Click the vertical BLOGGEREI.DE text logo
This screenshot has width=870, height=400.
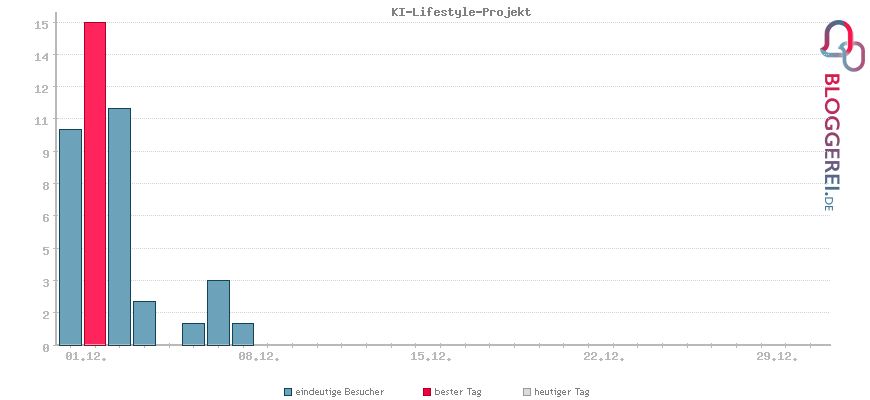click(830, 142)
